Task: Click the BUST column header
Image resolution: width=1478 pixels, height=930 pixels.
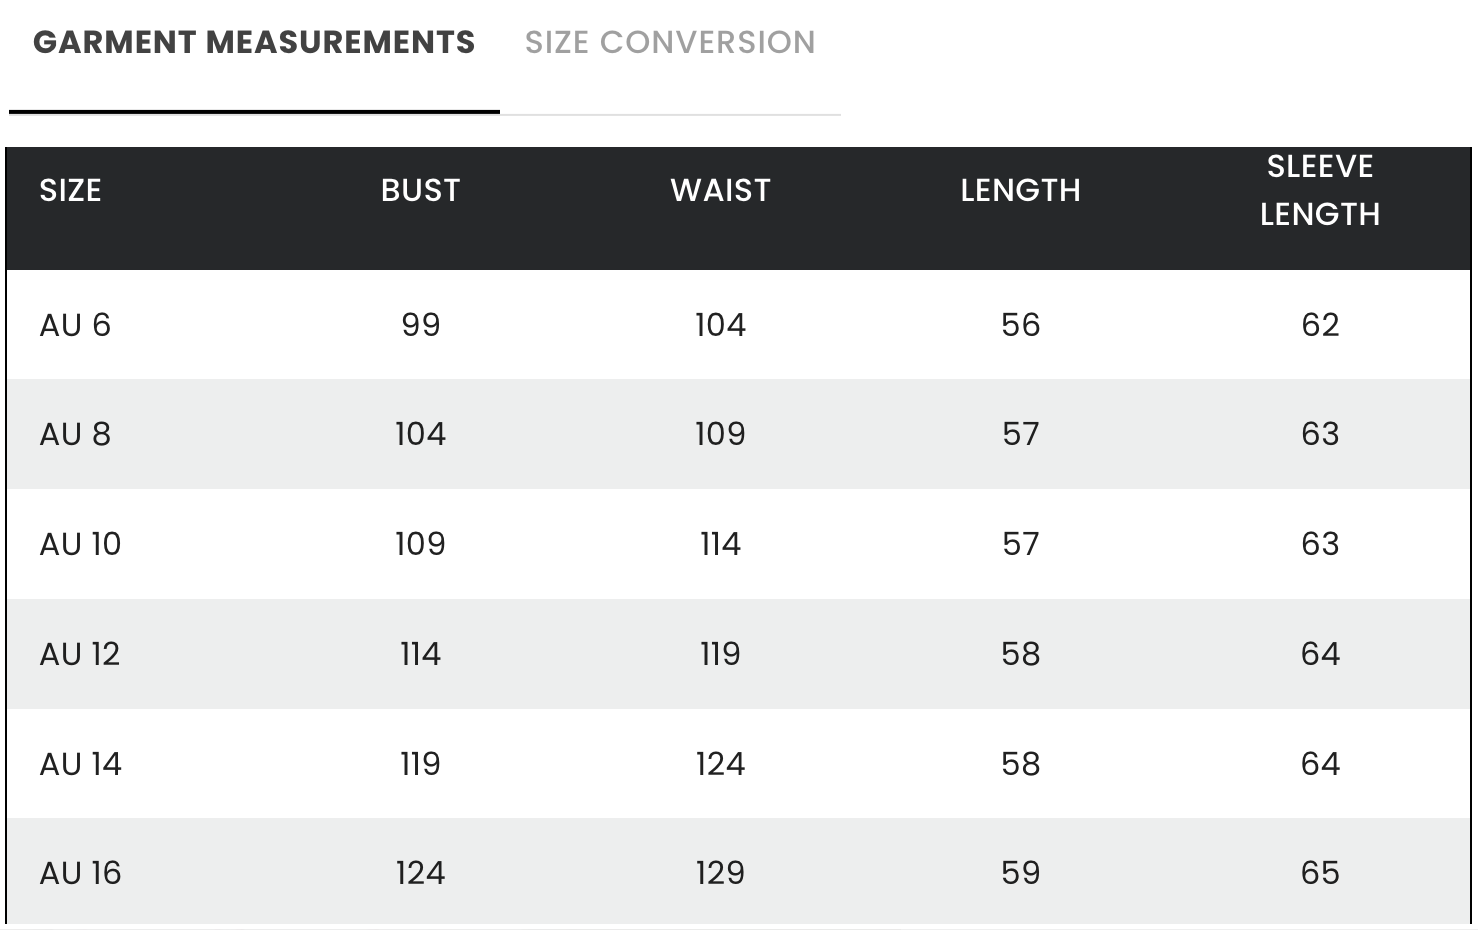Action: [420, 190]
